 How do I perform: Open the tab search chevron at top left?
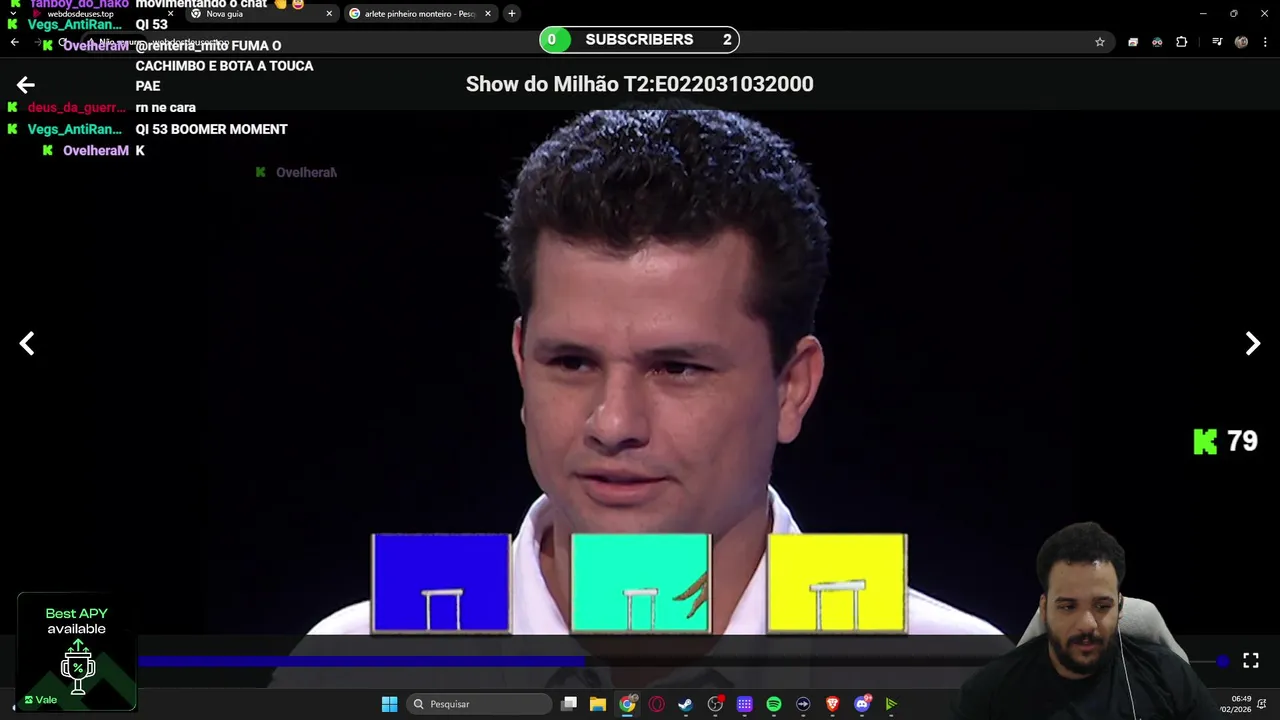13,14
